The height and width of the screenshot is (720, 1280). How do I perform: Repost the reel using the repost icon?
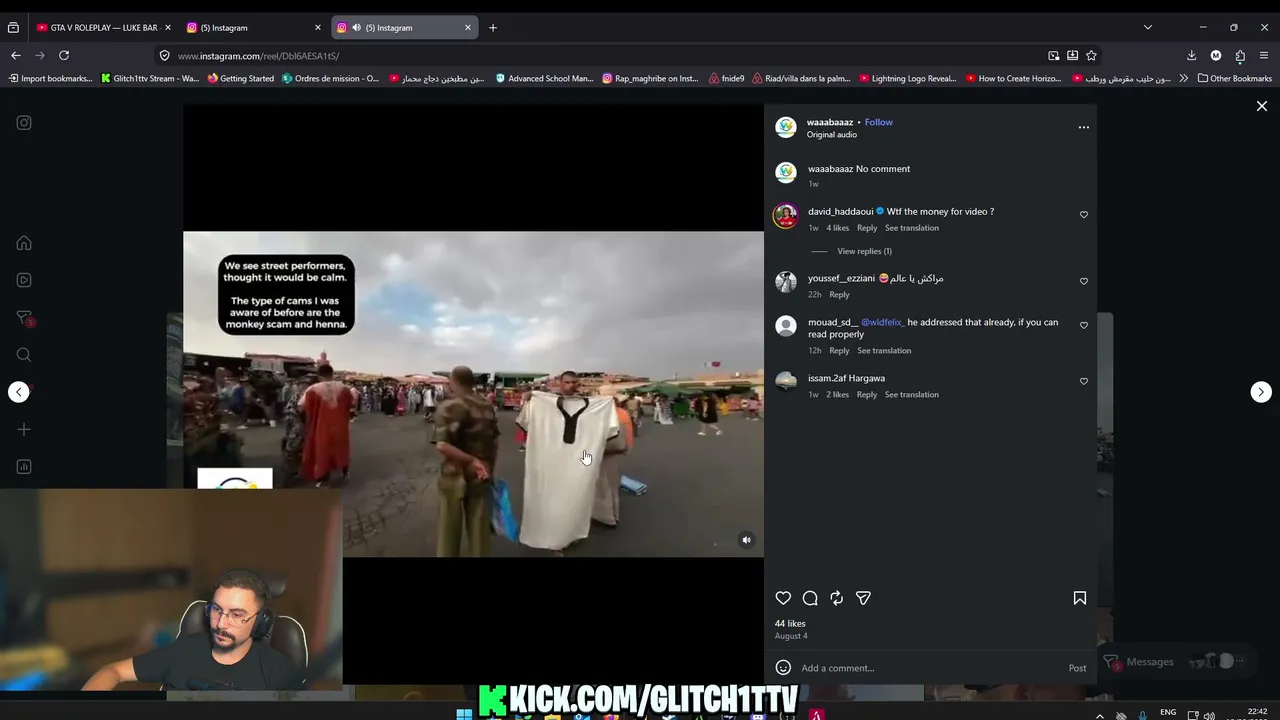[837, 598]
